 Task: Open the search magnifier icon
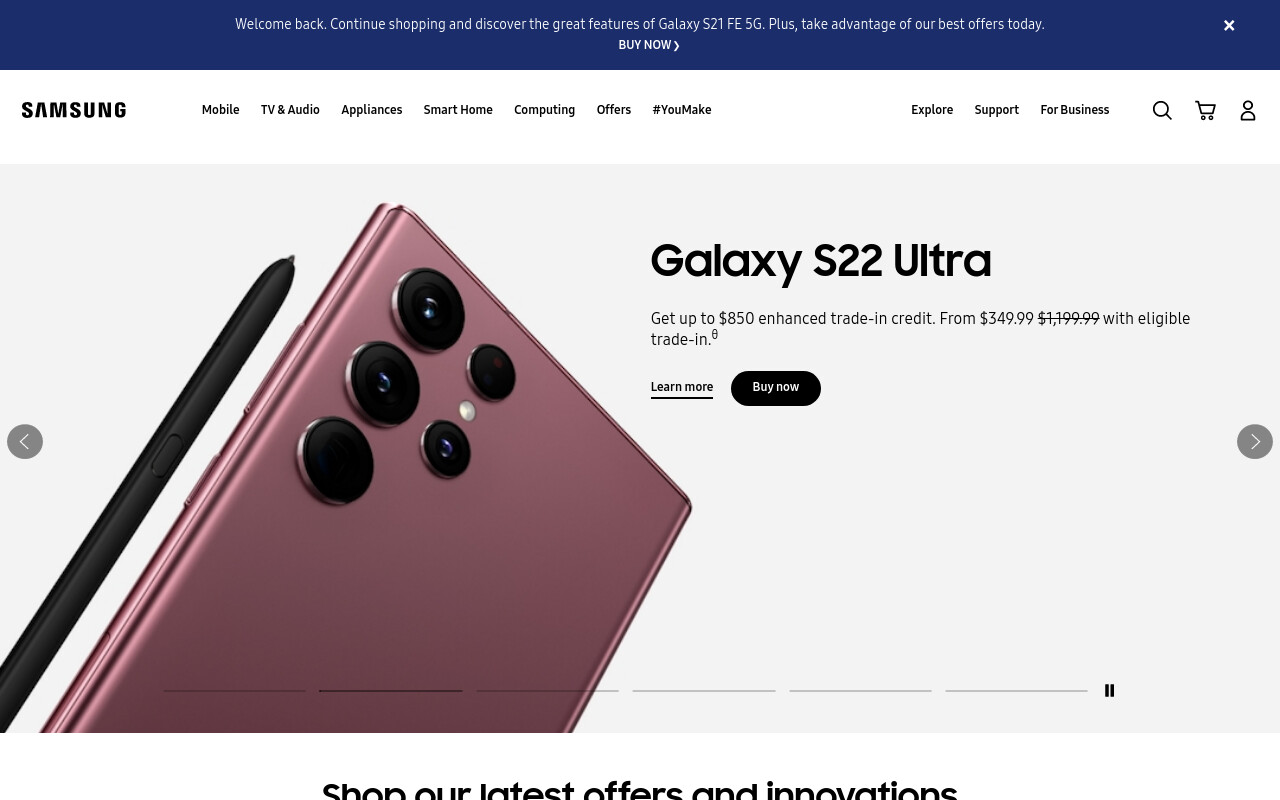pyautogui.click(x=1162, y=110)
